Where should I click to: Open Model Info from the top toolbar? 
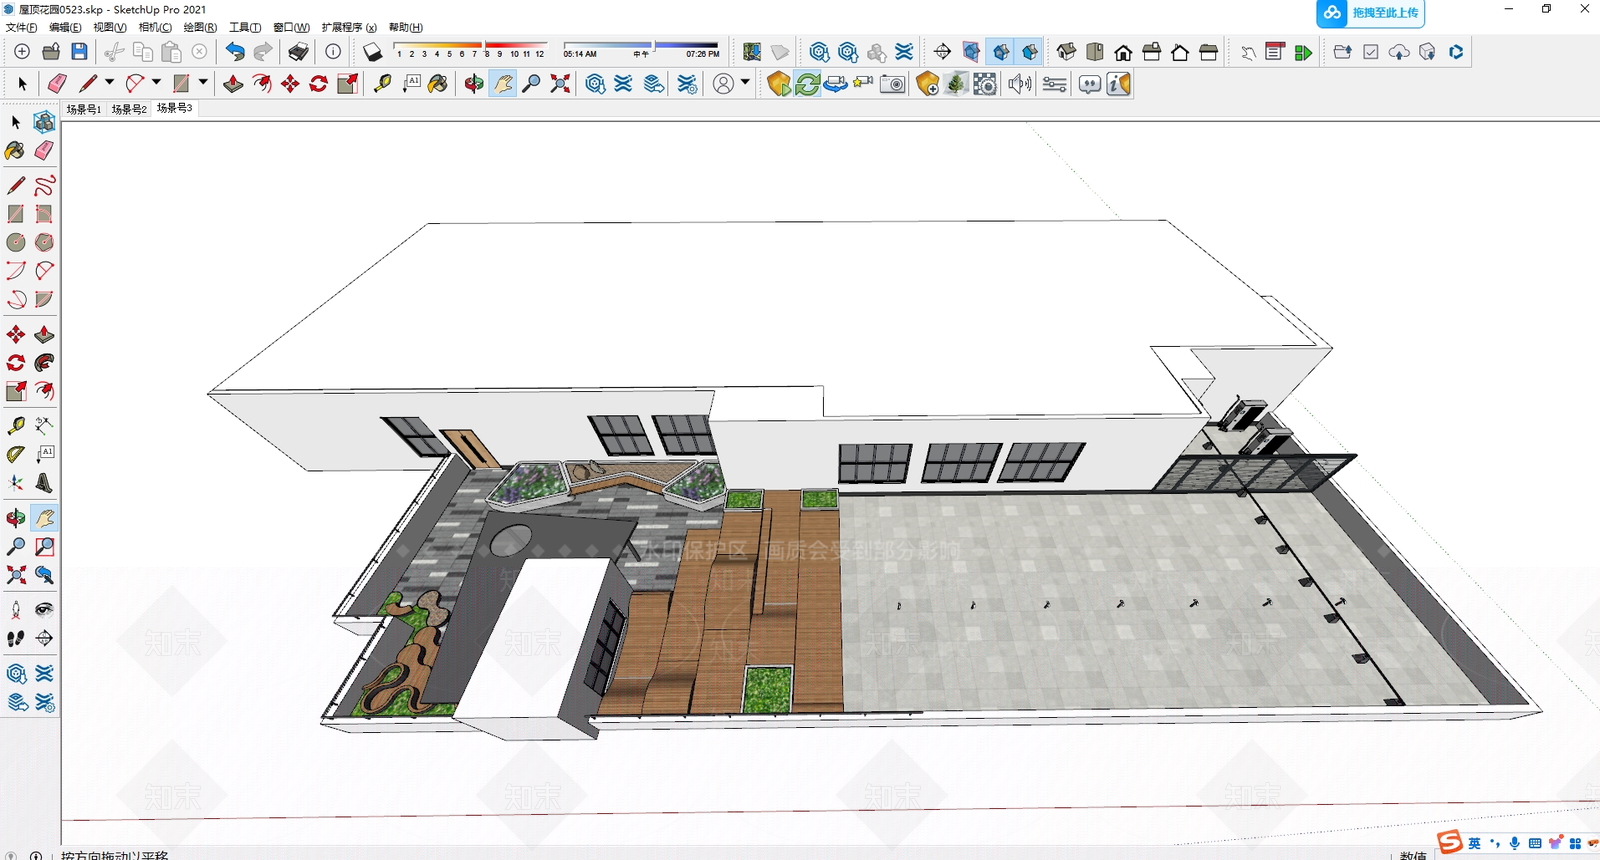(x=333, y=52)
